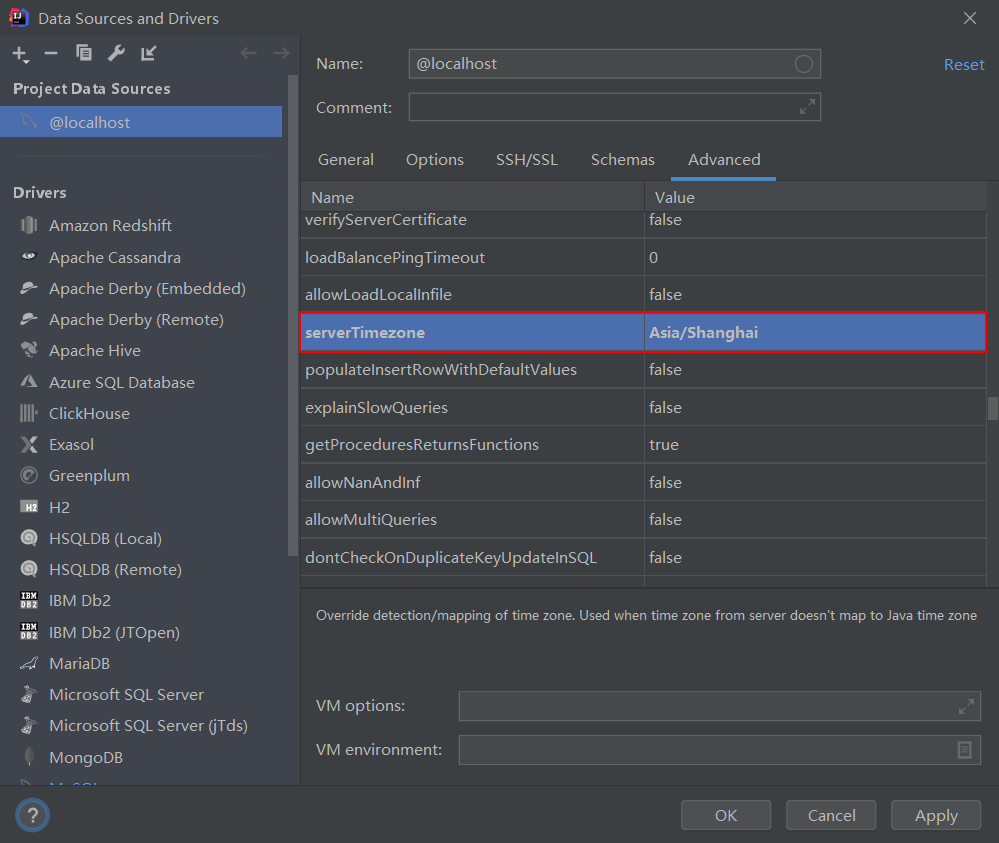Click the Azure SQL Database icon
This screenshot has height=843, width=999.
click(29, 381)
